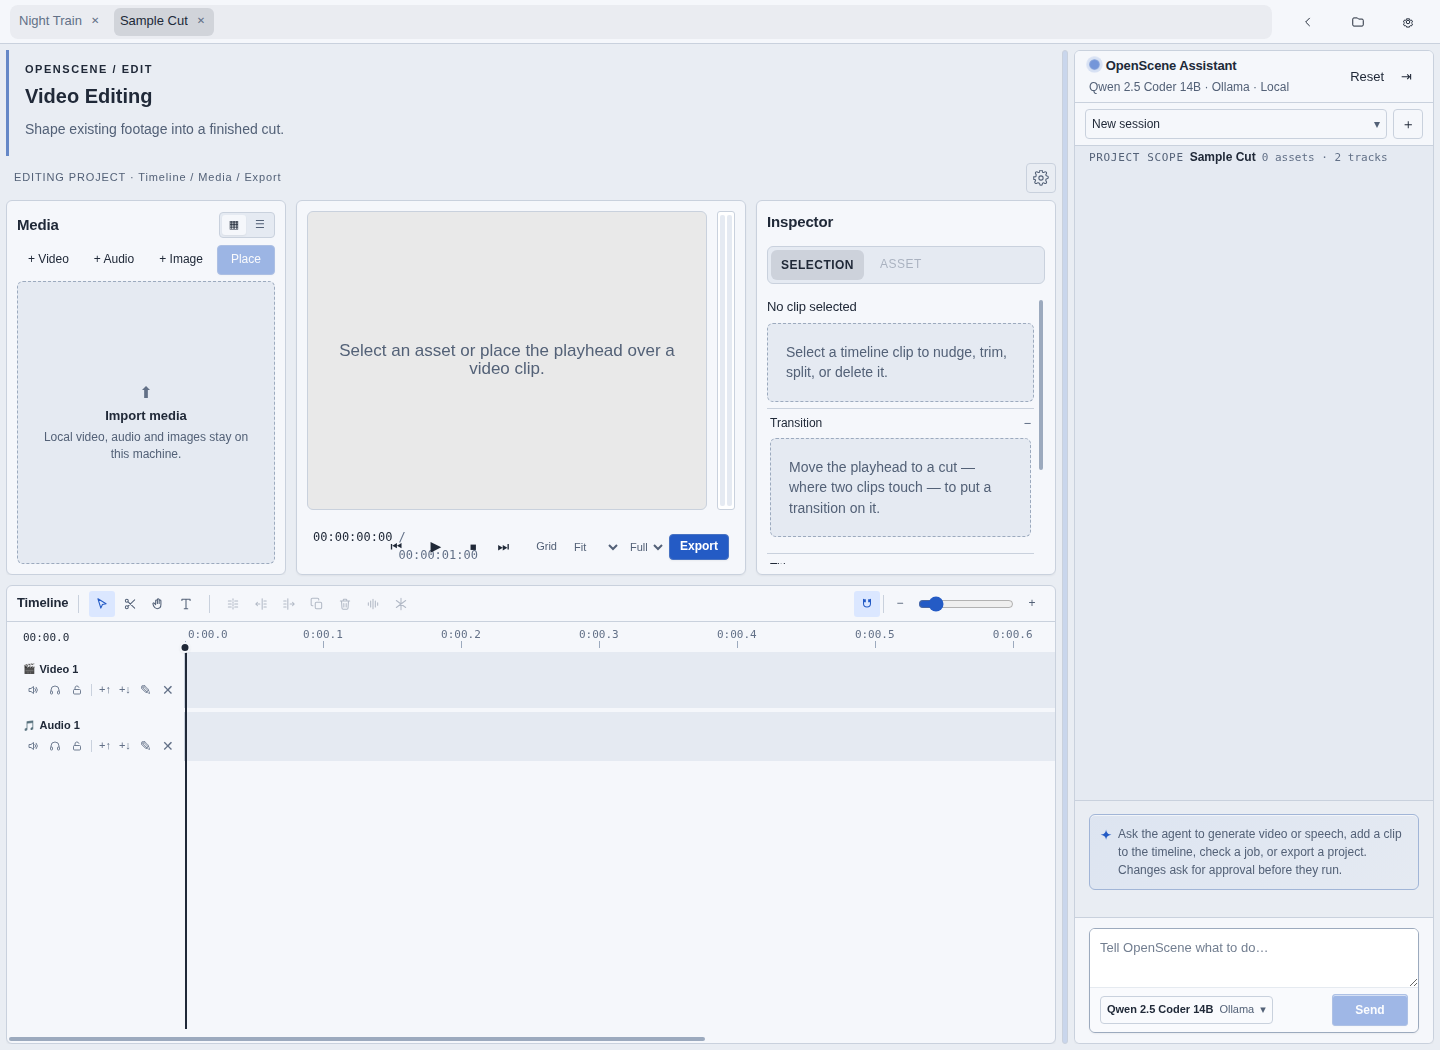Pick the text tool in Timeline toolbar
The image size is (1440, 1050).
click(x=186, y=604)
